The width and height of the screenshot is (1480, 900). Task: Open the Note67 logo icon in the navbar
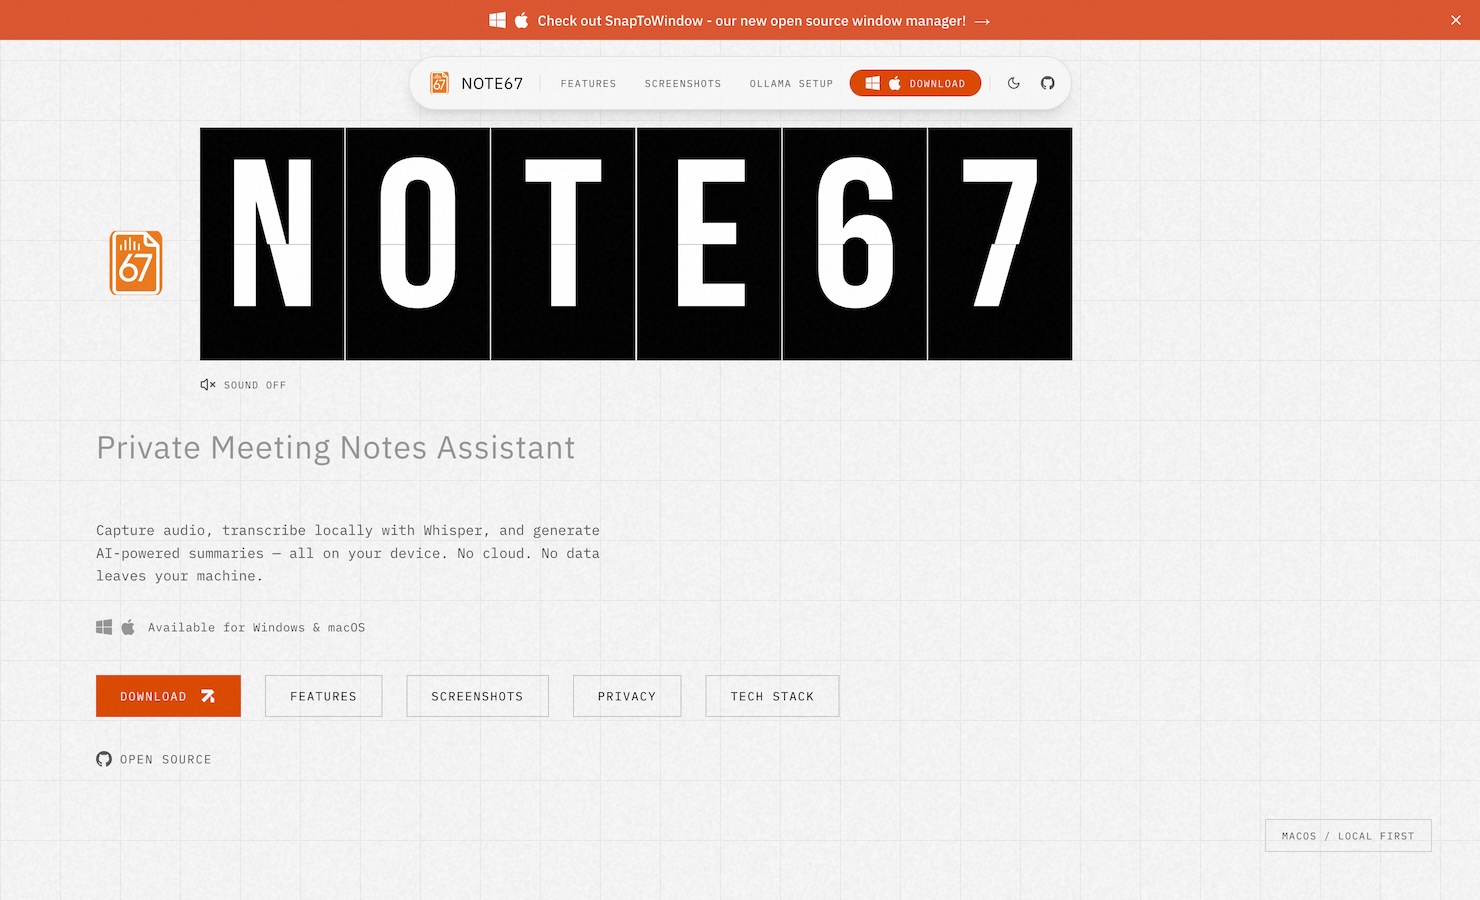[439, 83]
